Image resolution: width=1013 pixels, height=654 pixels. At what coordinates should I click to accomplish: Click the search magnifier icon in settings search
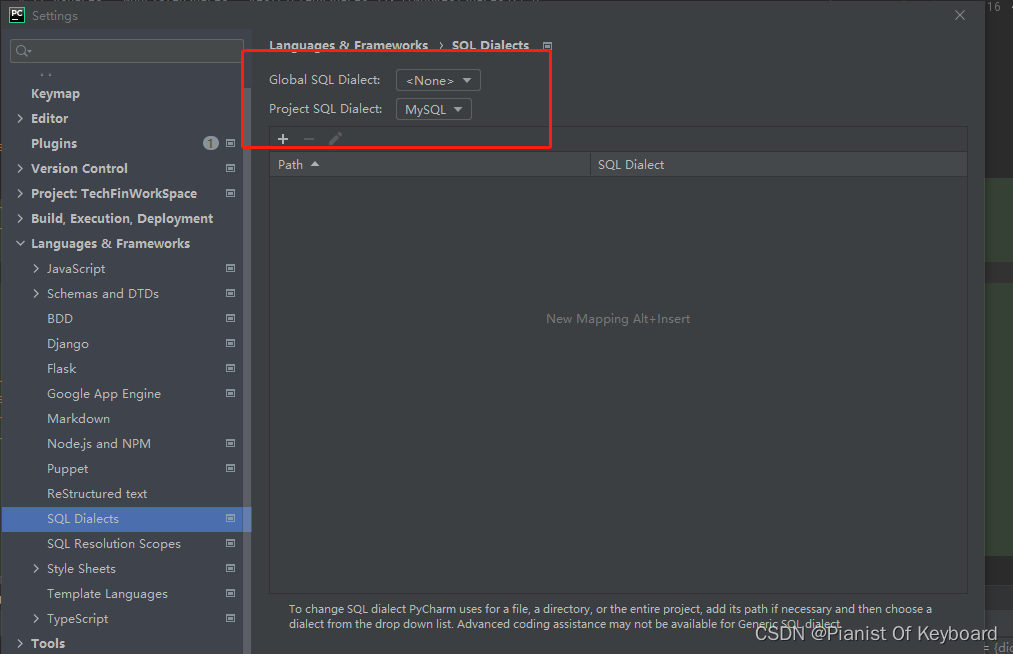(23, 50)
